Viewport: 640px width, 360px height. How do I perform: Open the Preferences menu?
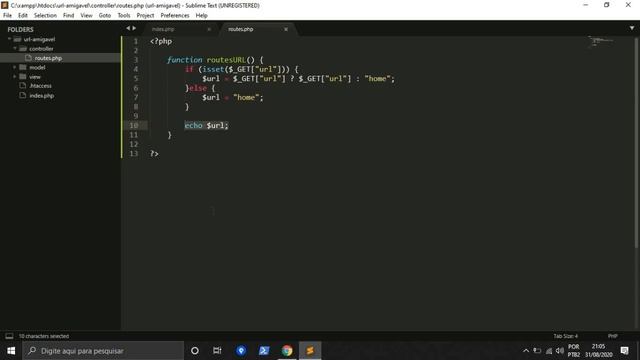(x=175, y=16)
